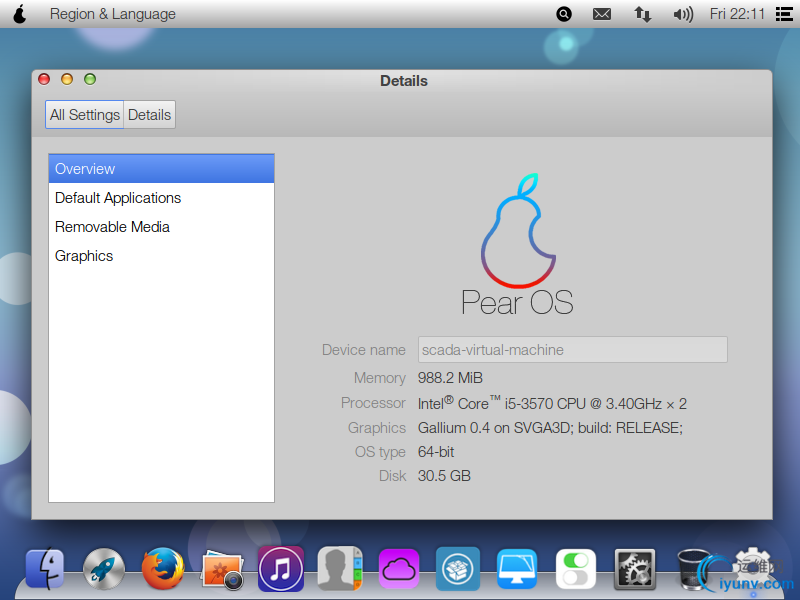800x600 pixels.
Task: Select Graphics in the sidebar list
Action: [161, 256]
